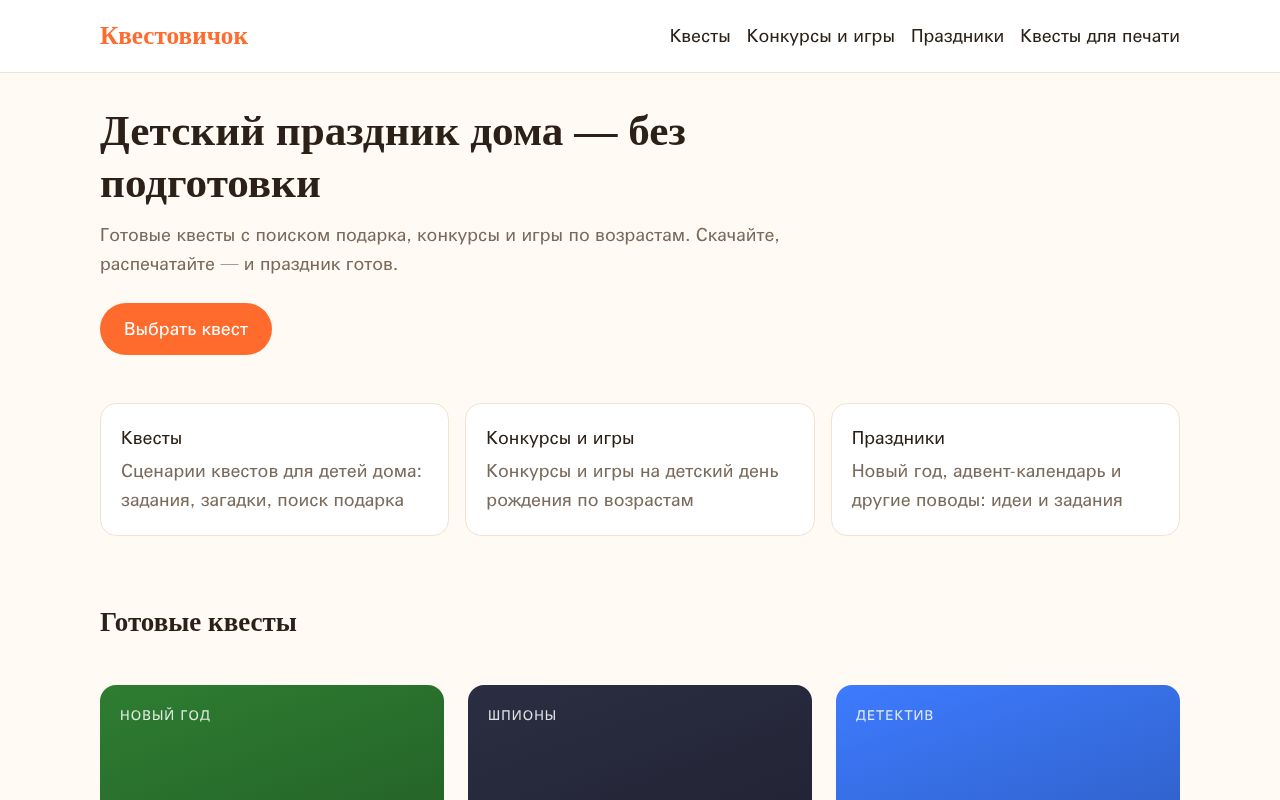Click the Выбрать квест button
The image size is (1280, 800).
tap(186, 329)
